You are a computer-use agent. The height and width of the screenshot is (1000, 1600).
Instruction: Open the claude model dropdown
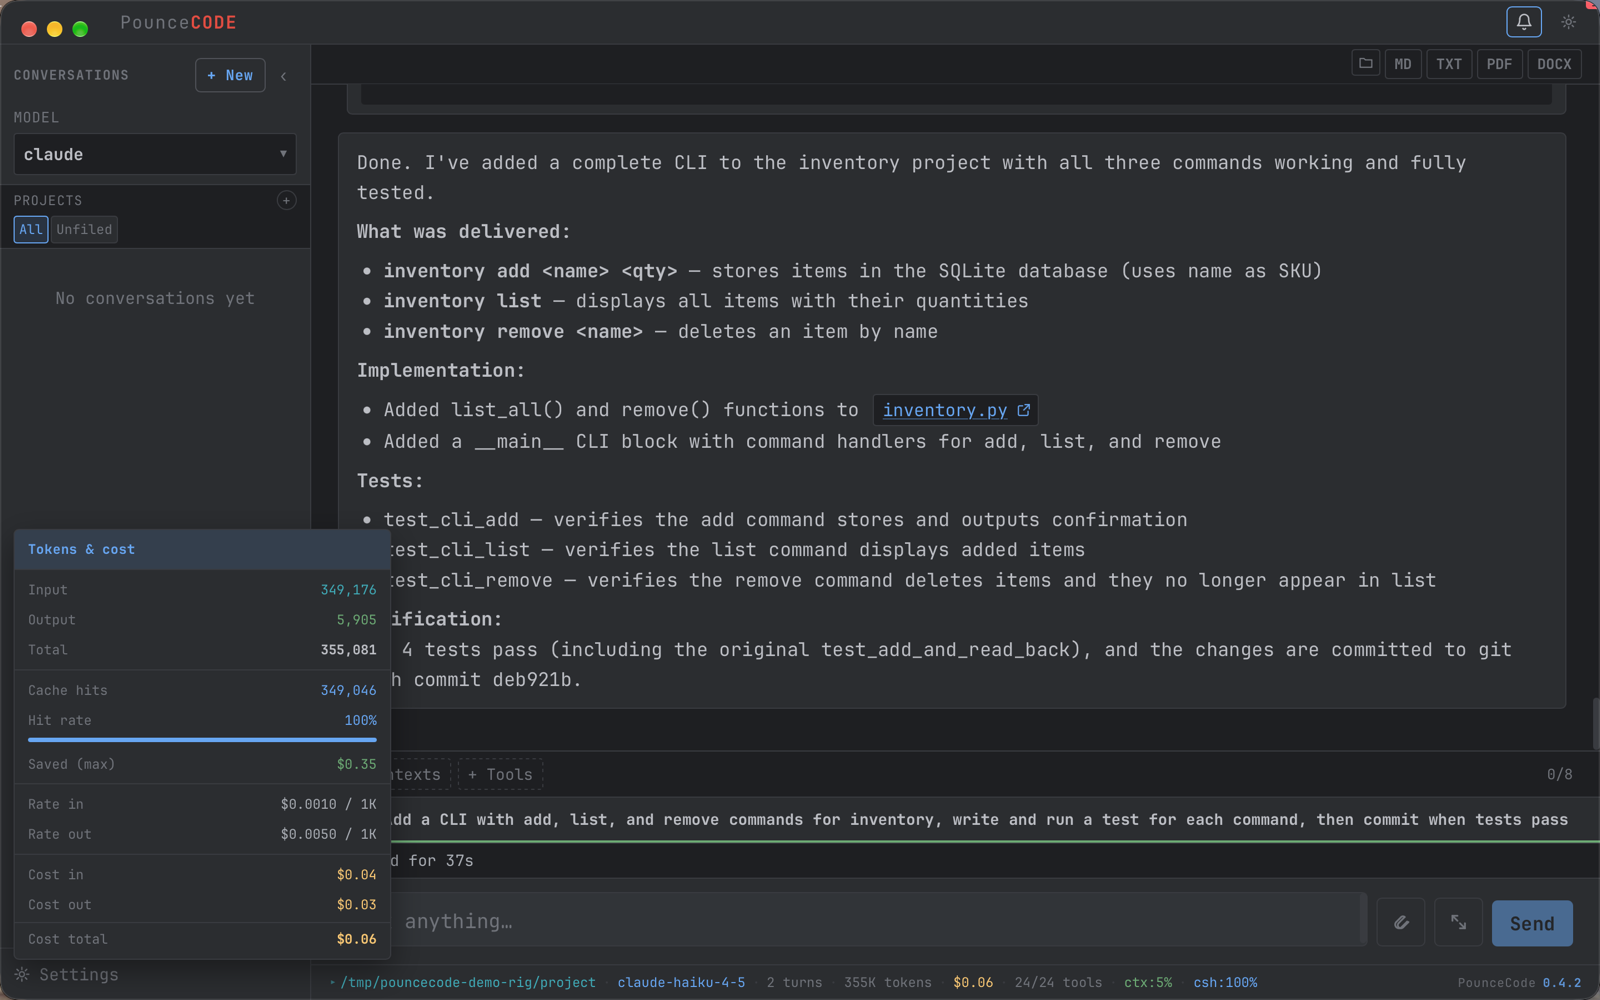pyautogui.click(x=155, y=154)
